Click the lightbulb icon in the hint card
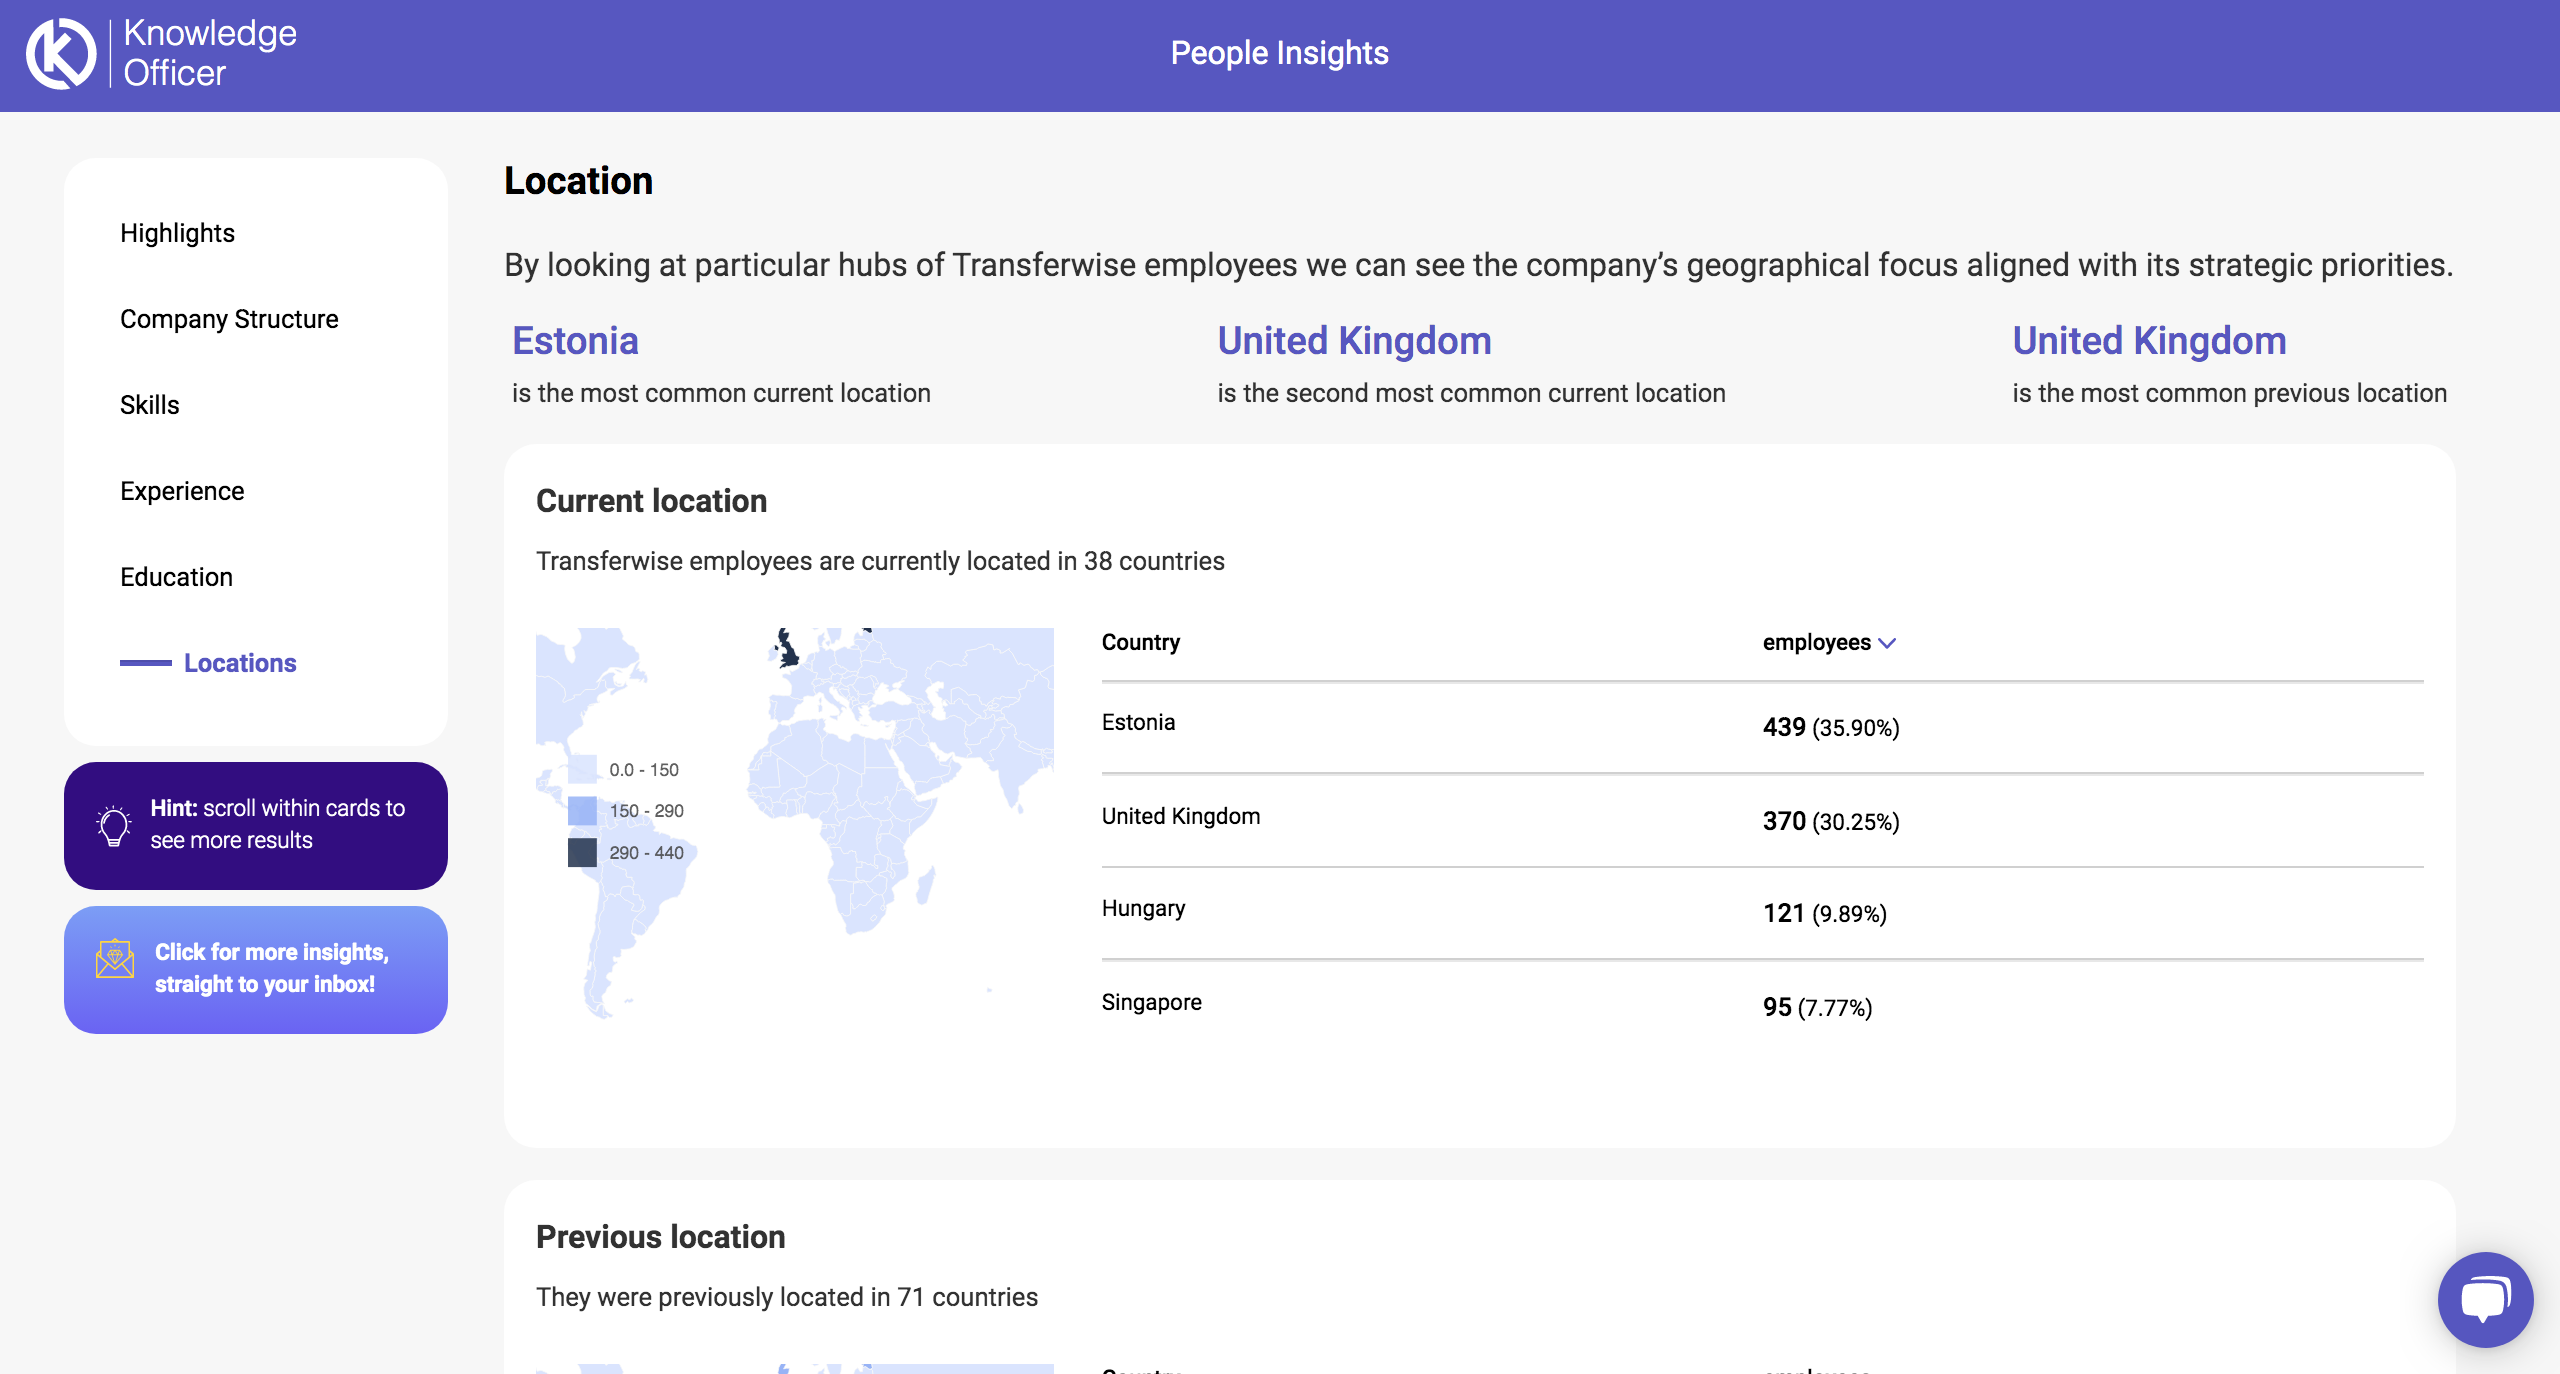Image resolution: width=2560 pixels, height=1374 pixels. (113, 825)
